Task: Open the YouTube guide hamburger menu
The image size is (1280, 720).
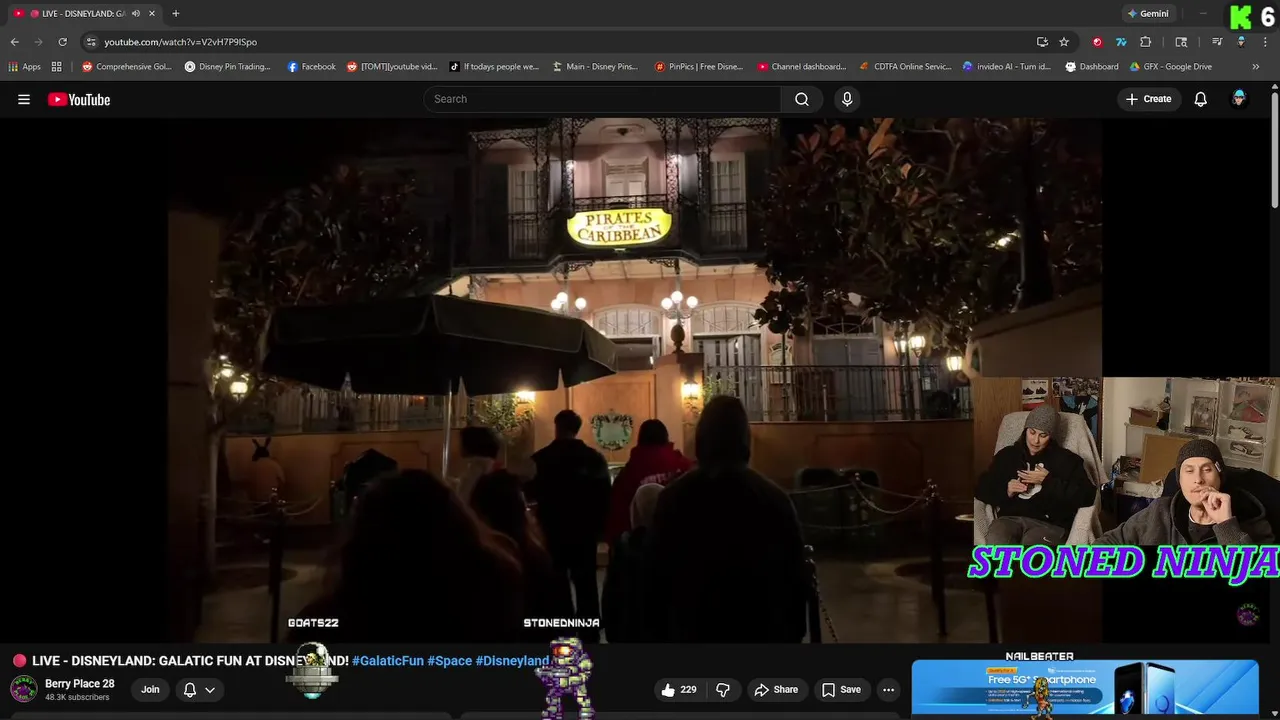Action: click(x=24, y=99)
